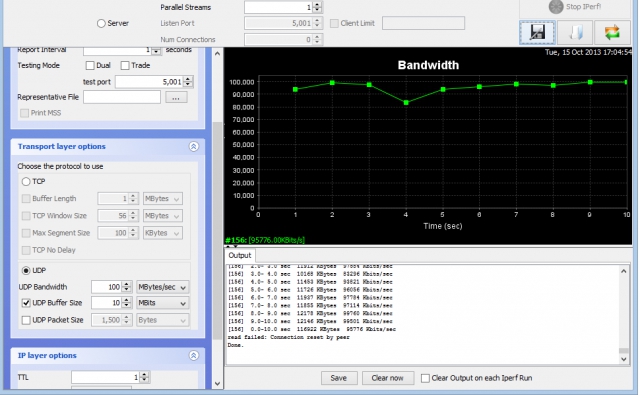Toggle the TCP No Delay checkbox
Viewport: 640px width, 395px height.
click(26, 250)
